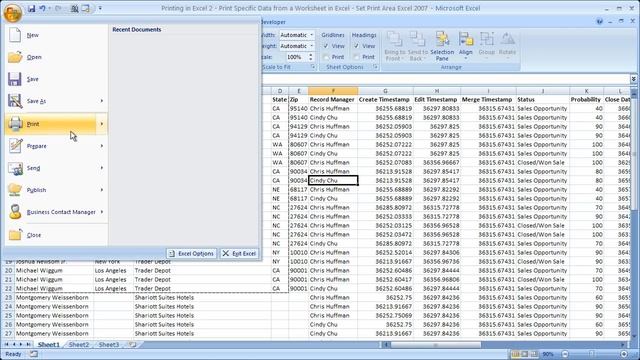Click the macro record icon in status bar
The height and width of the screenshot is (360, 640).
tap(34, 354)
